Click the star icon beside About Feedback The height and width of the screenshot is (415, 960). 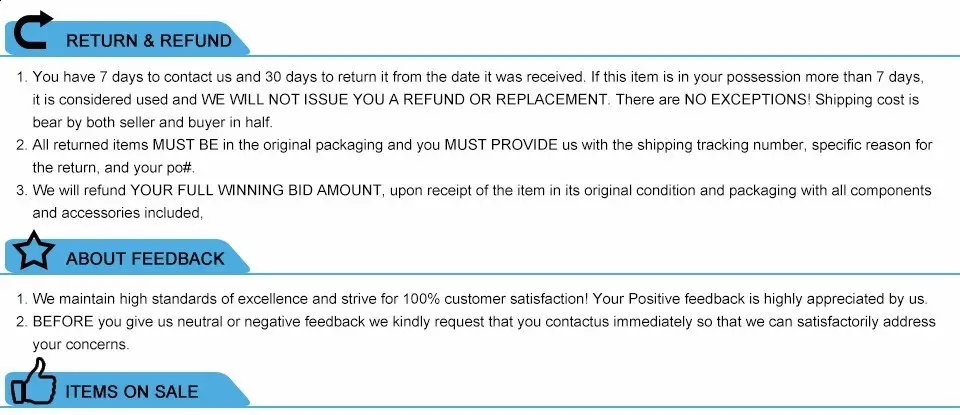(33, 253)
